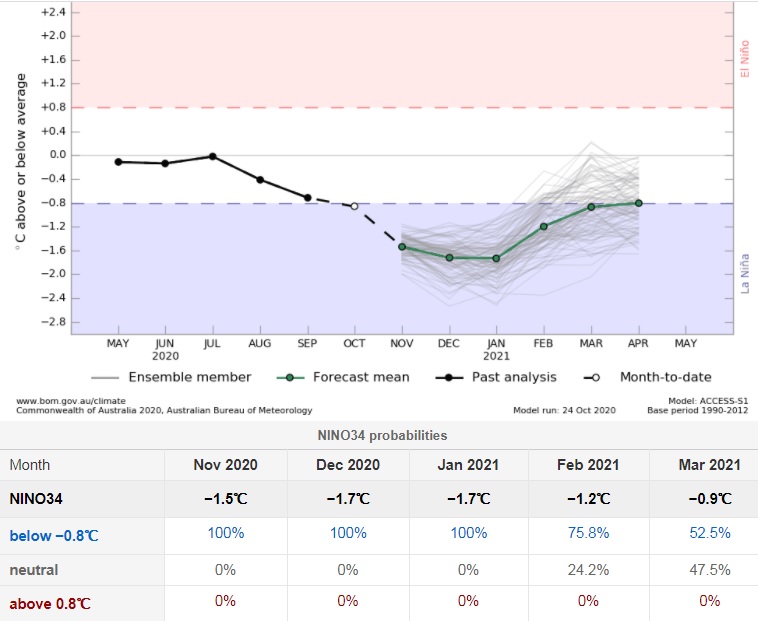Click the November forecast mean data point
The height and width of the screenshot is (621, 758).
402,246
